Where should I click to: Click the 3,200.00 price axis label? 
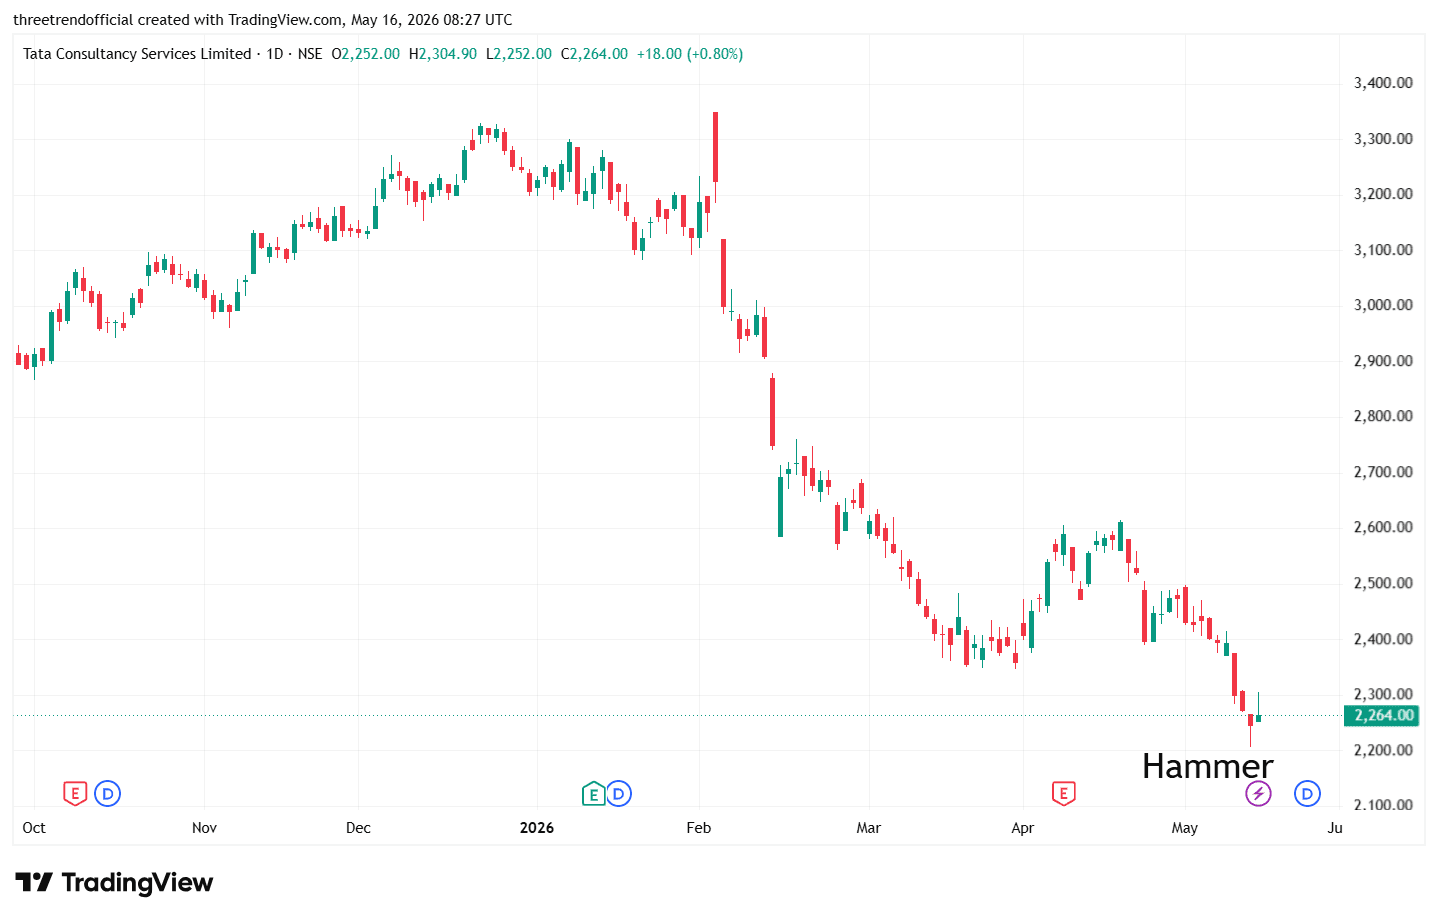(1383, 194)
